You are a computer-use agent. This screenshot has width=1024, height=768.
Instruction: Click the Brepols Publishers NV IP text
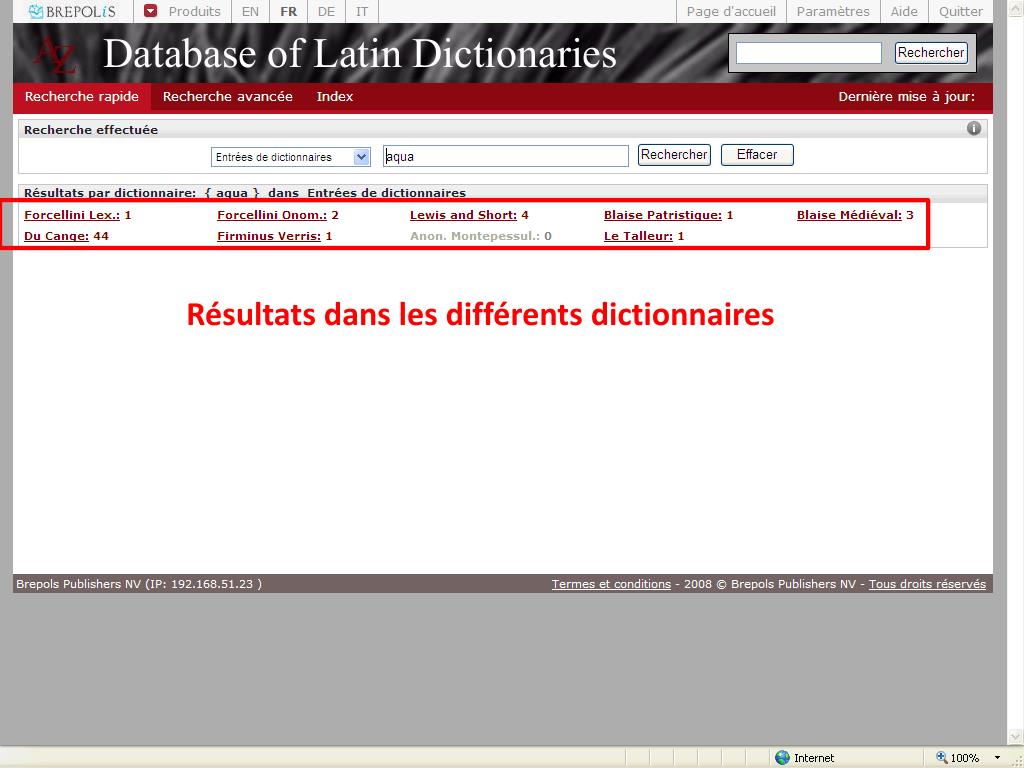click(x=138, y=584)
